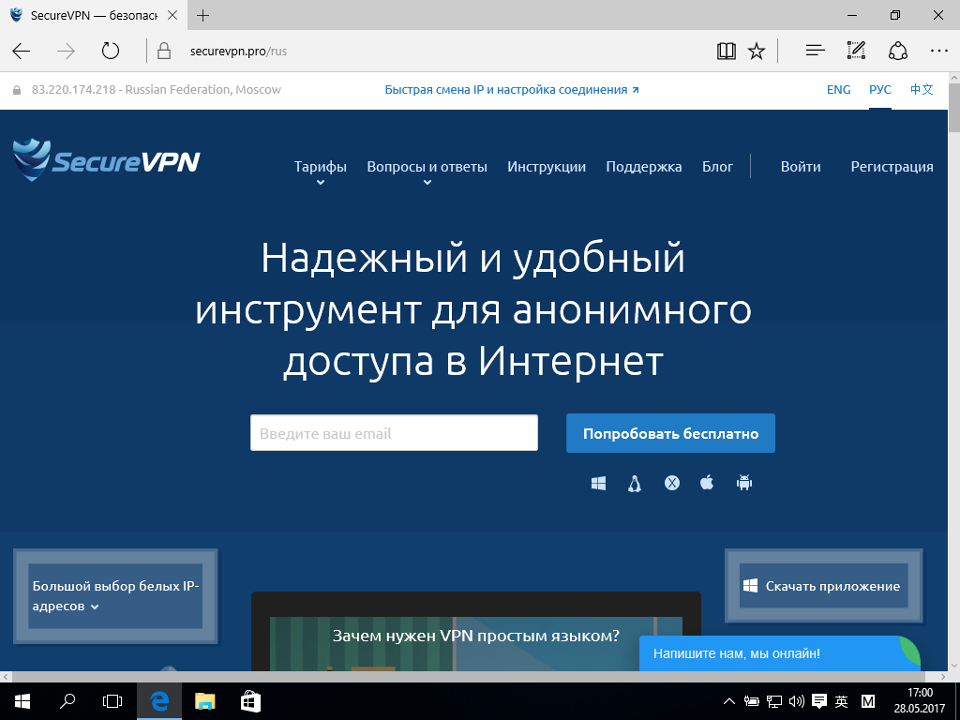Open a new tab with plus icon
Screen dimensions: 960x720
[203, 15]
